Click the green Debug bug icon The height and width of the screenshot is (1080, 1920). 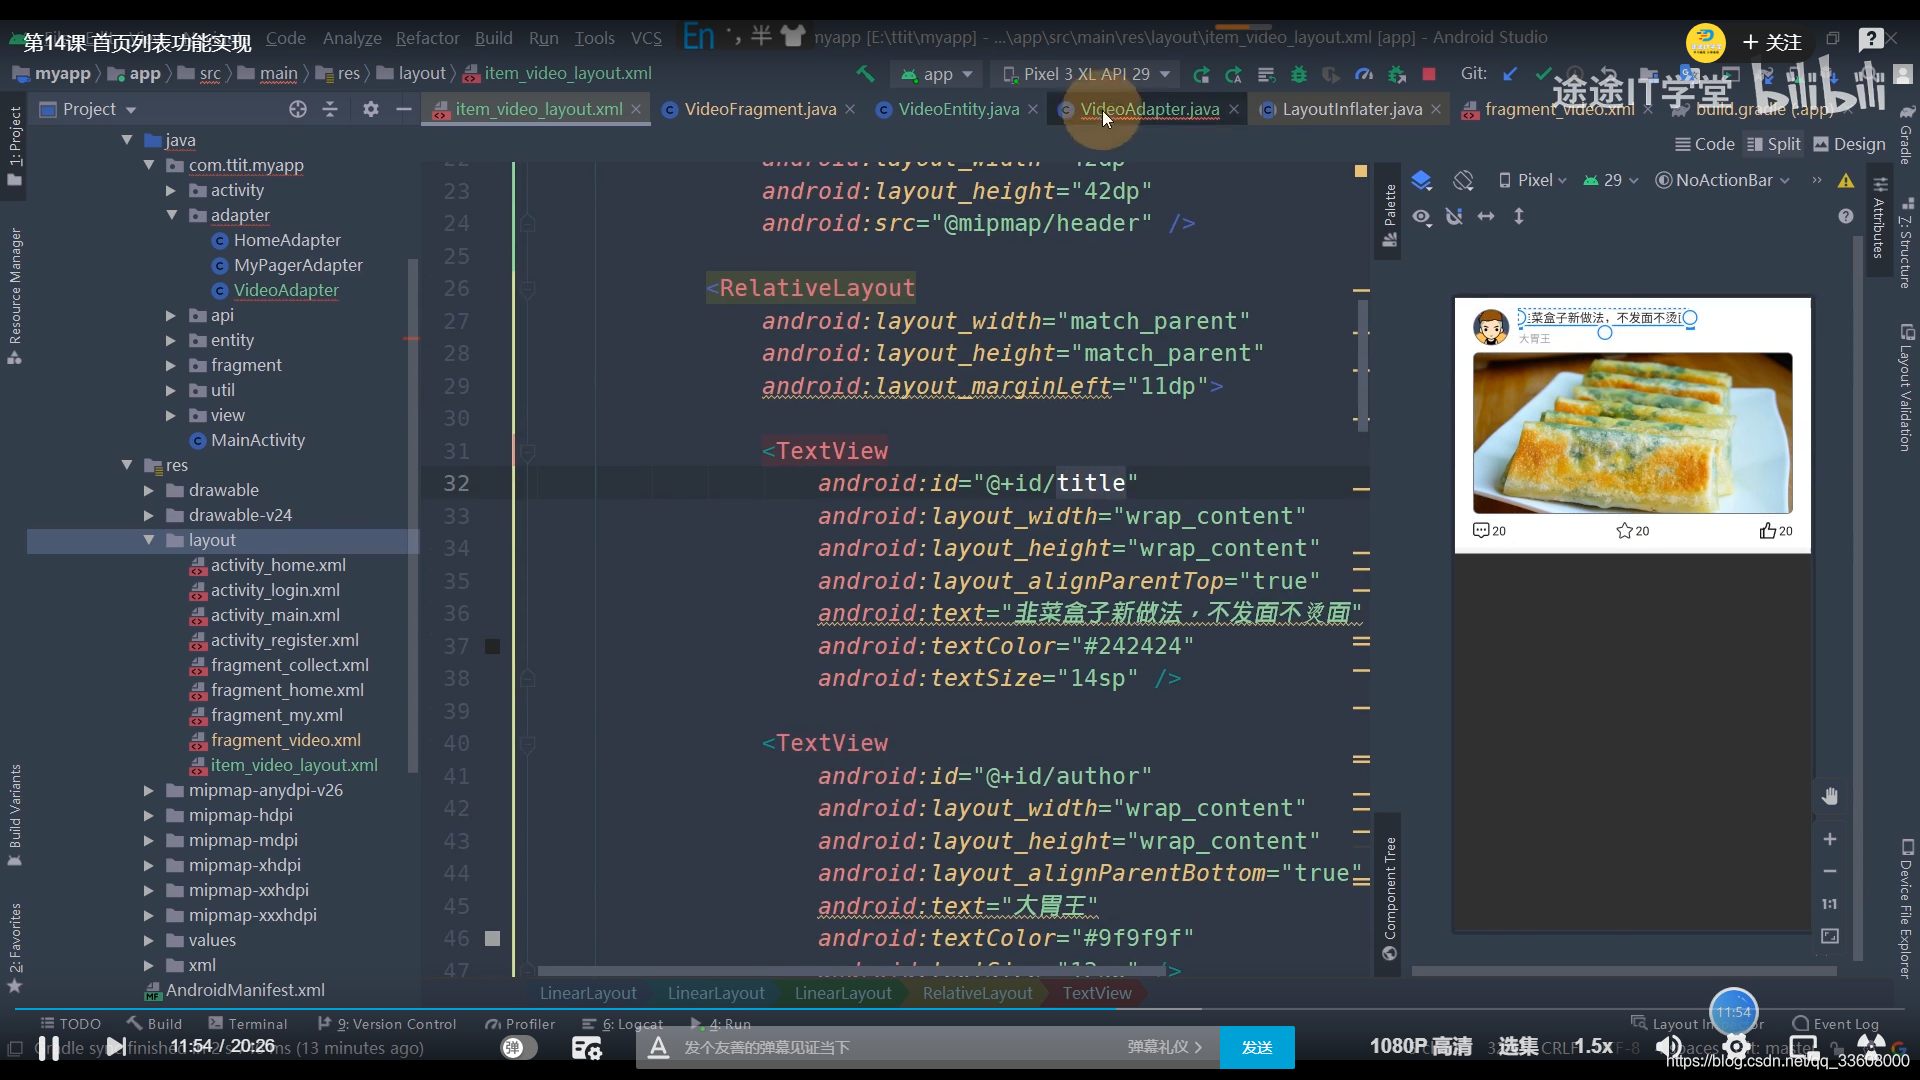click(x=1299, y=74)
